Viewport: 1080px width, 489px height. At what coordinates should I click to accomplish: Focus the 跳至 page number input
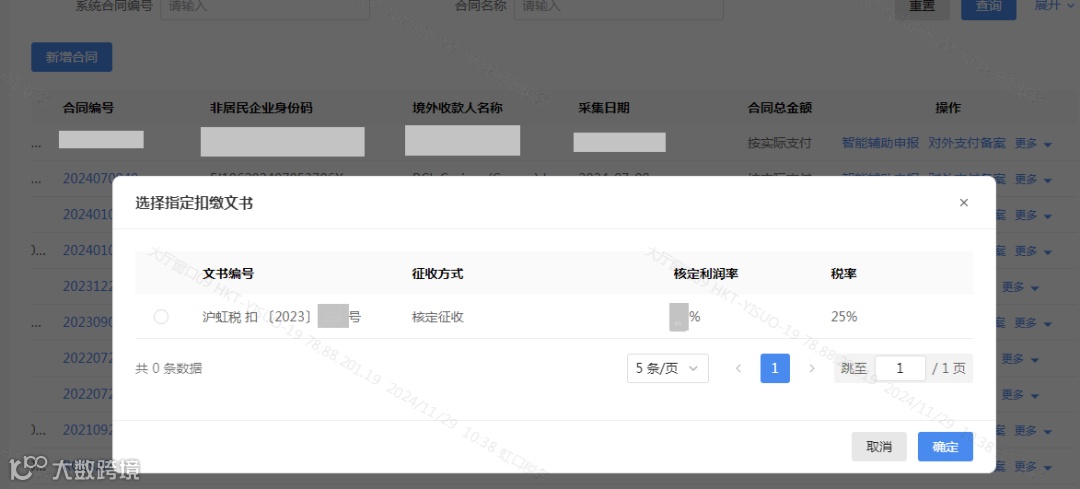900,368
